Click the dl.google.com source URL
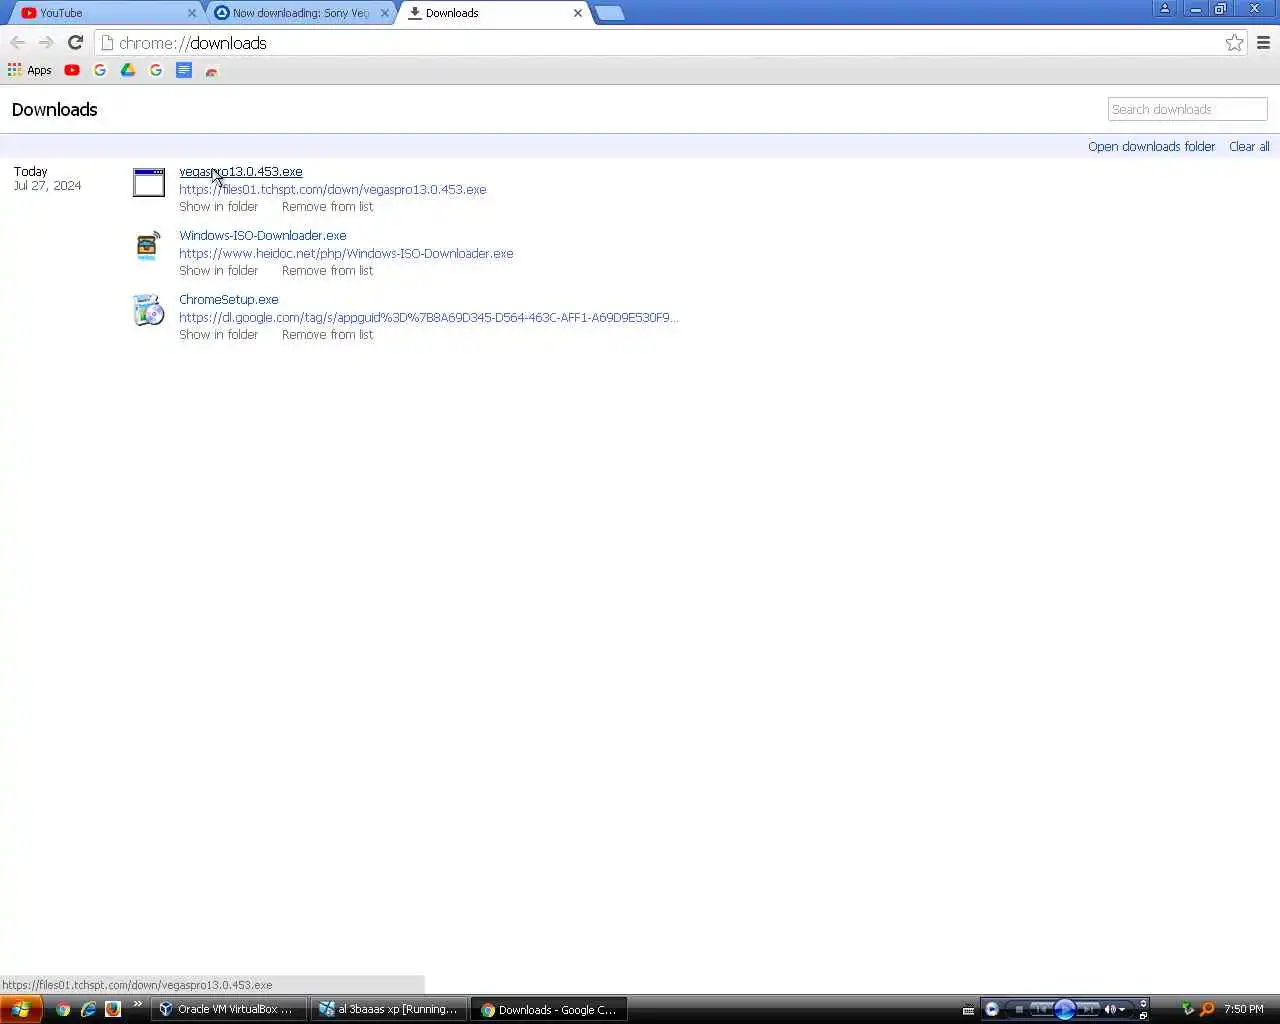Image resolution: width=1280 pixels, height=1024 pixels. click(x=428, y=317)
